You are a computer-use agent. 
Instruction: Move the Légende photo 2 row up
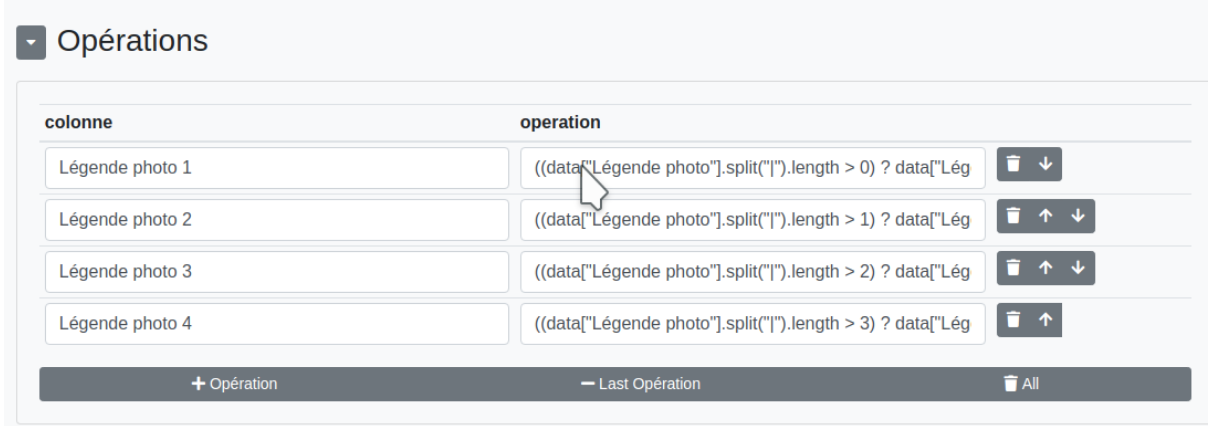(x=1044, y=215)
